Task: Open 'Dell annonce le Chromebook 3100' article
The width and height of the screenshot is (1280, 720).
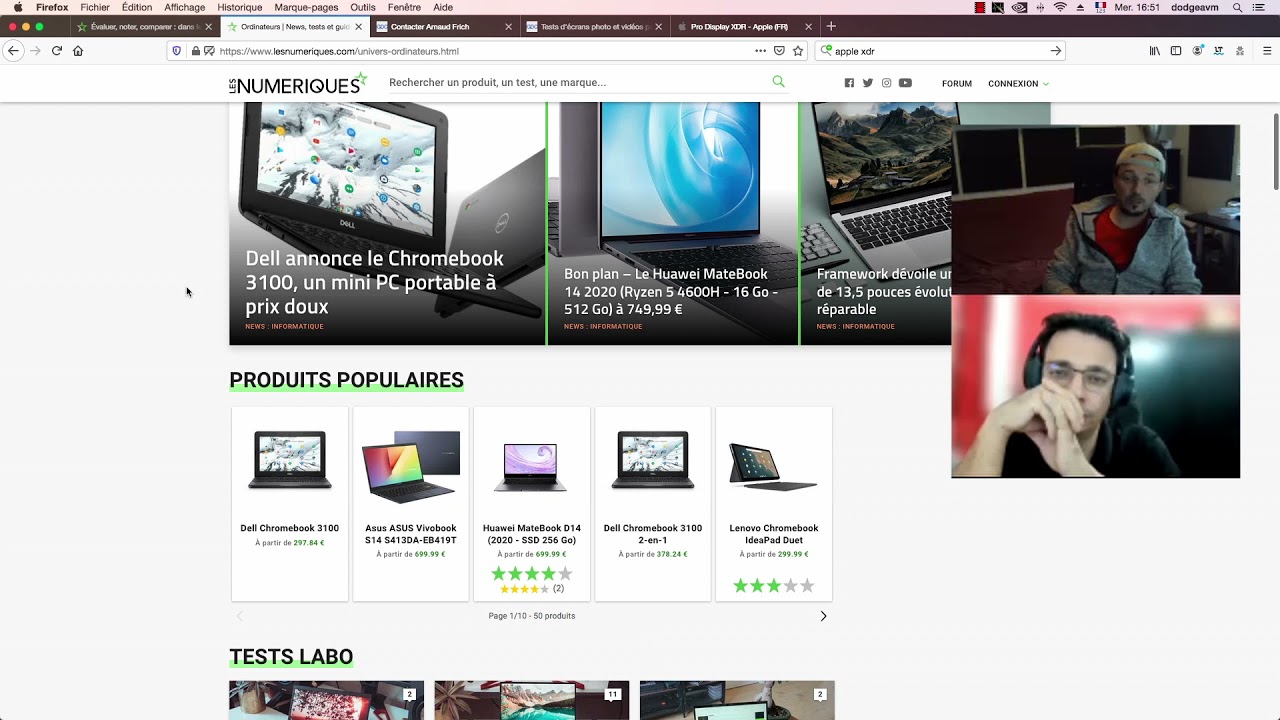Action: [x=387, y=224]
